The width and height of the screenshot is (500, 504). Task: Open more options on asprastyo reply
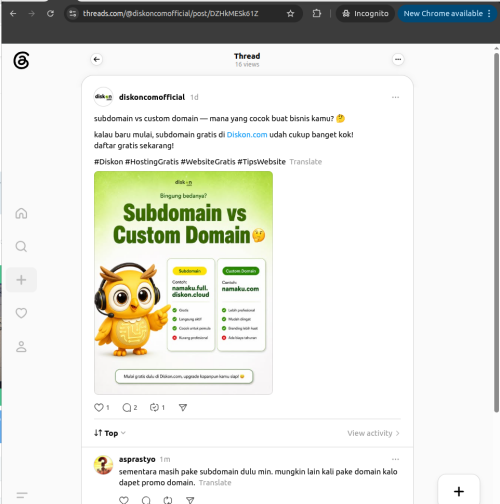pos(395,459)
